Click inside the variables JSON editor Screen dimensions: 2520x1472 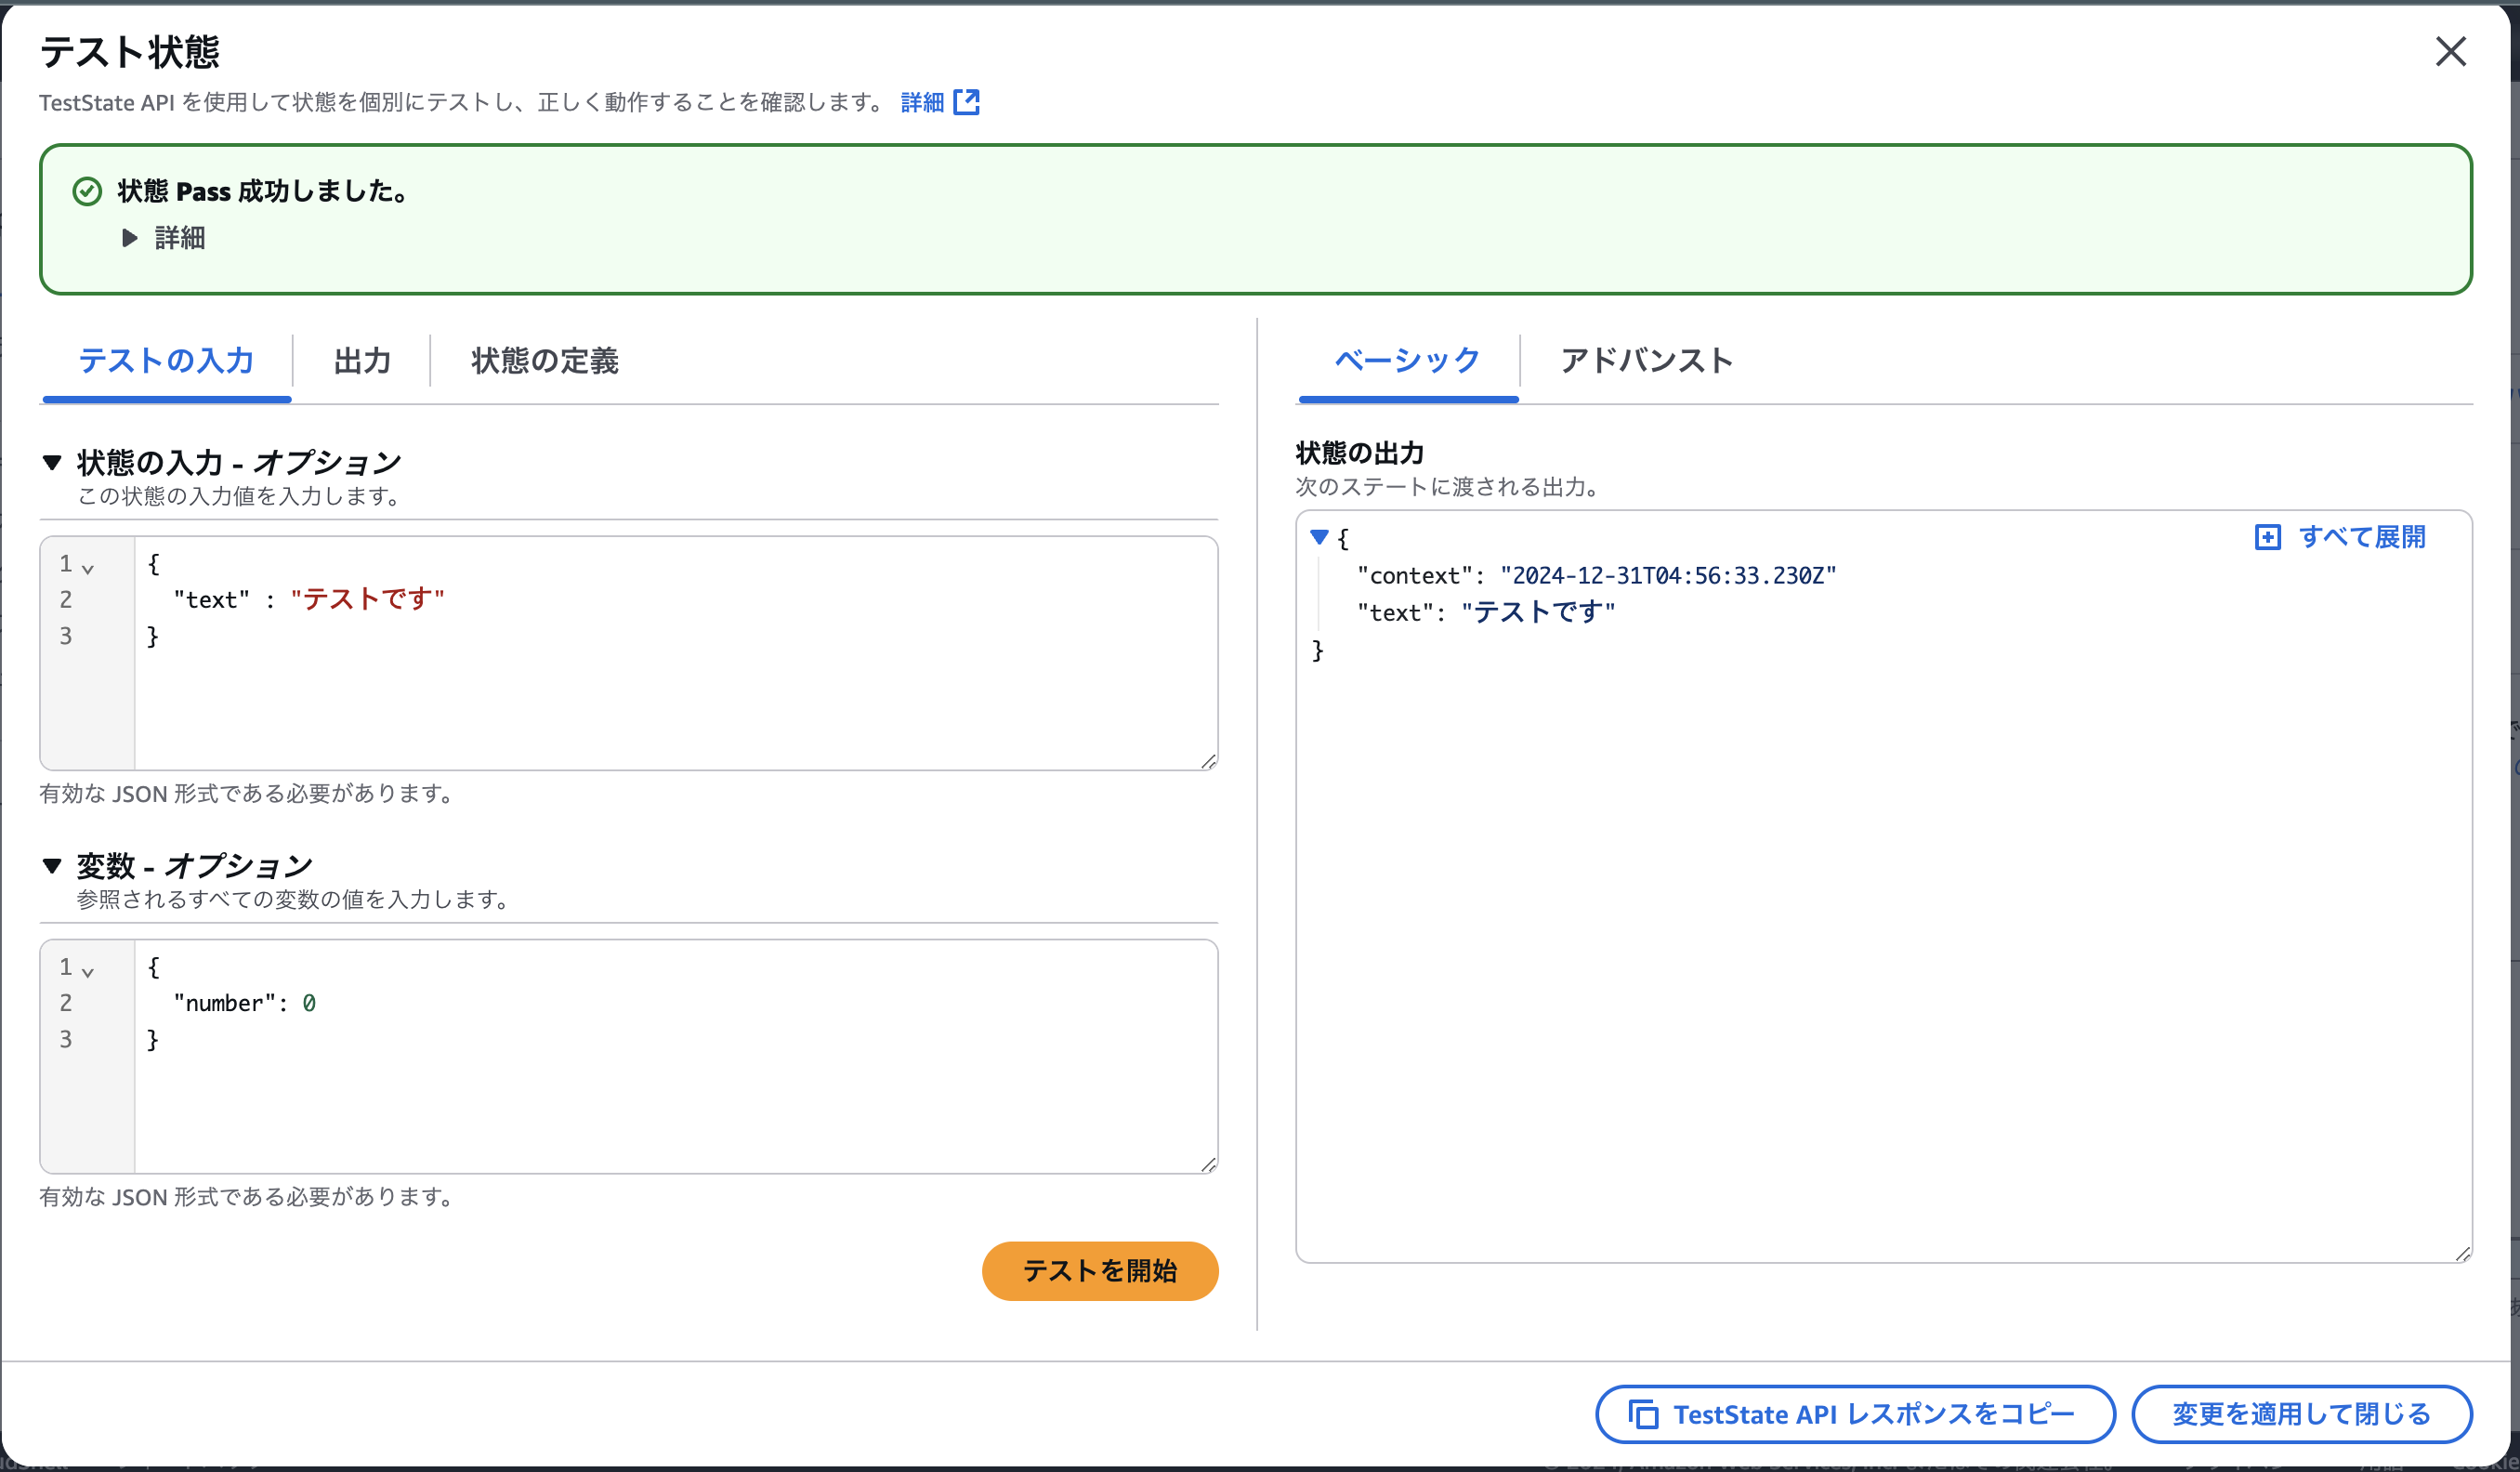[600, 1050]
